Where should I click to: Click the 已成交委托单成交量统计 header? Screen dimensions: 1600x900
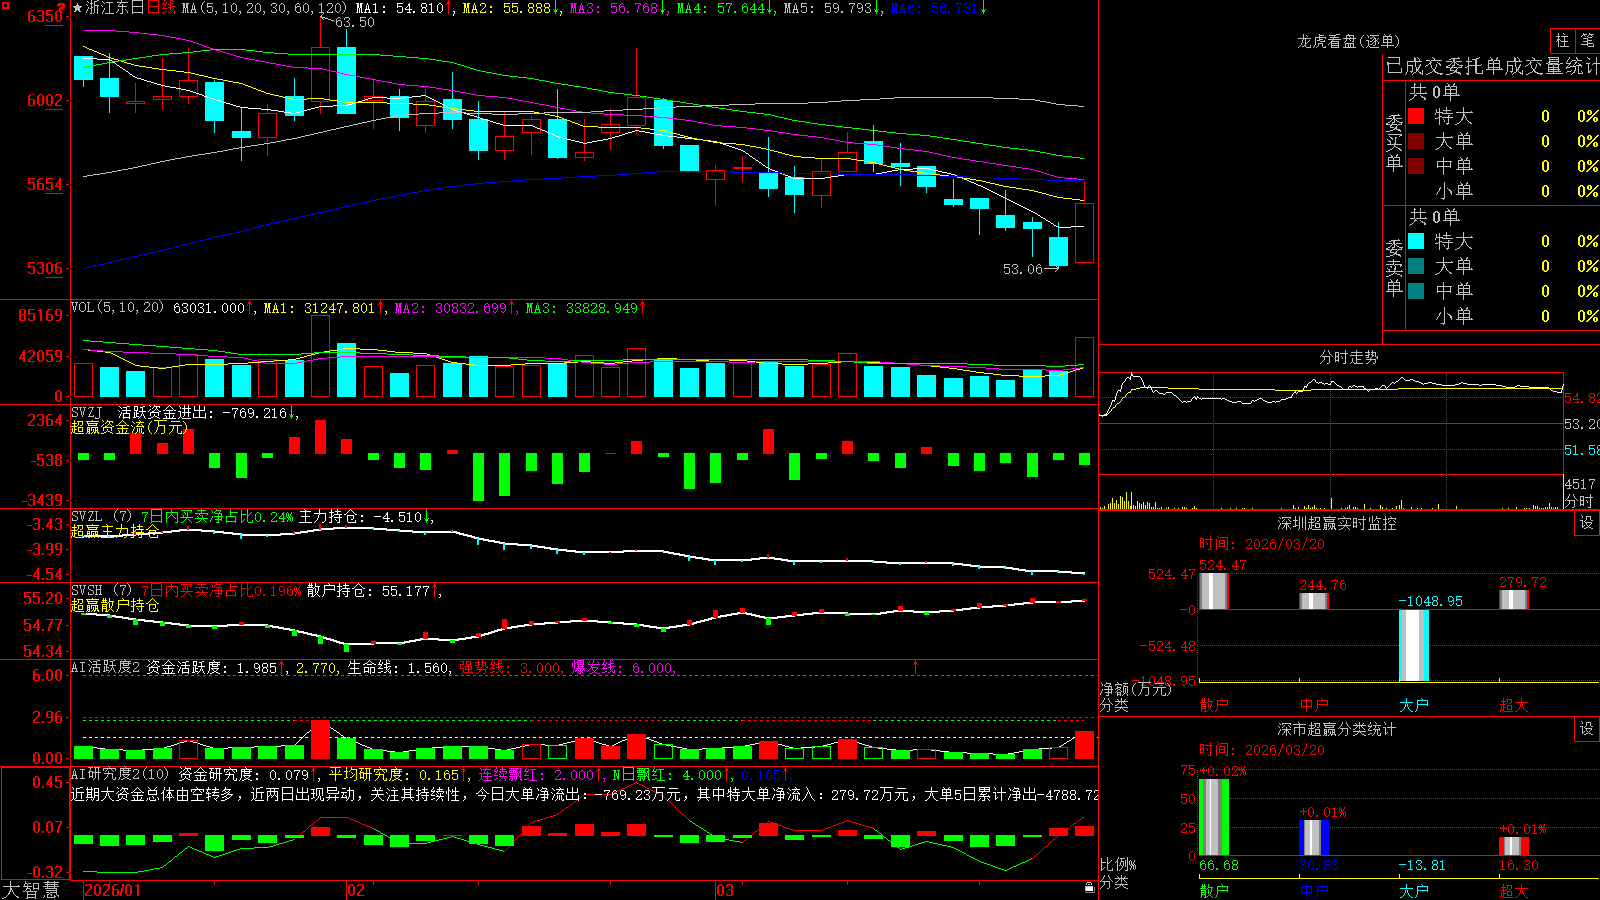pos(1492,66)
